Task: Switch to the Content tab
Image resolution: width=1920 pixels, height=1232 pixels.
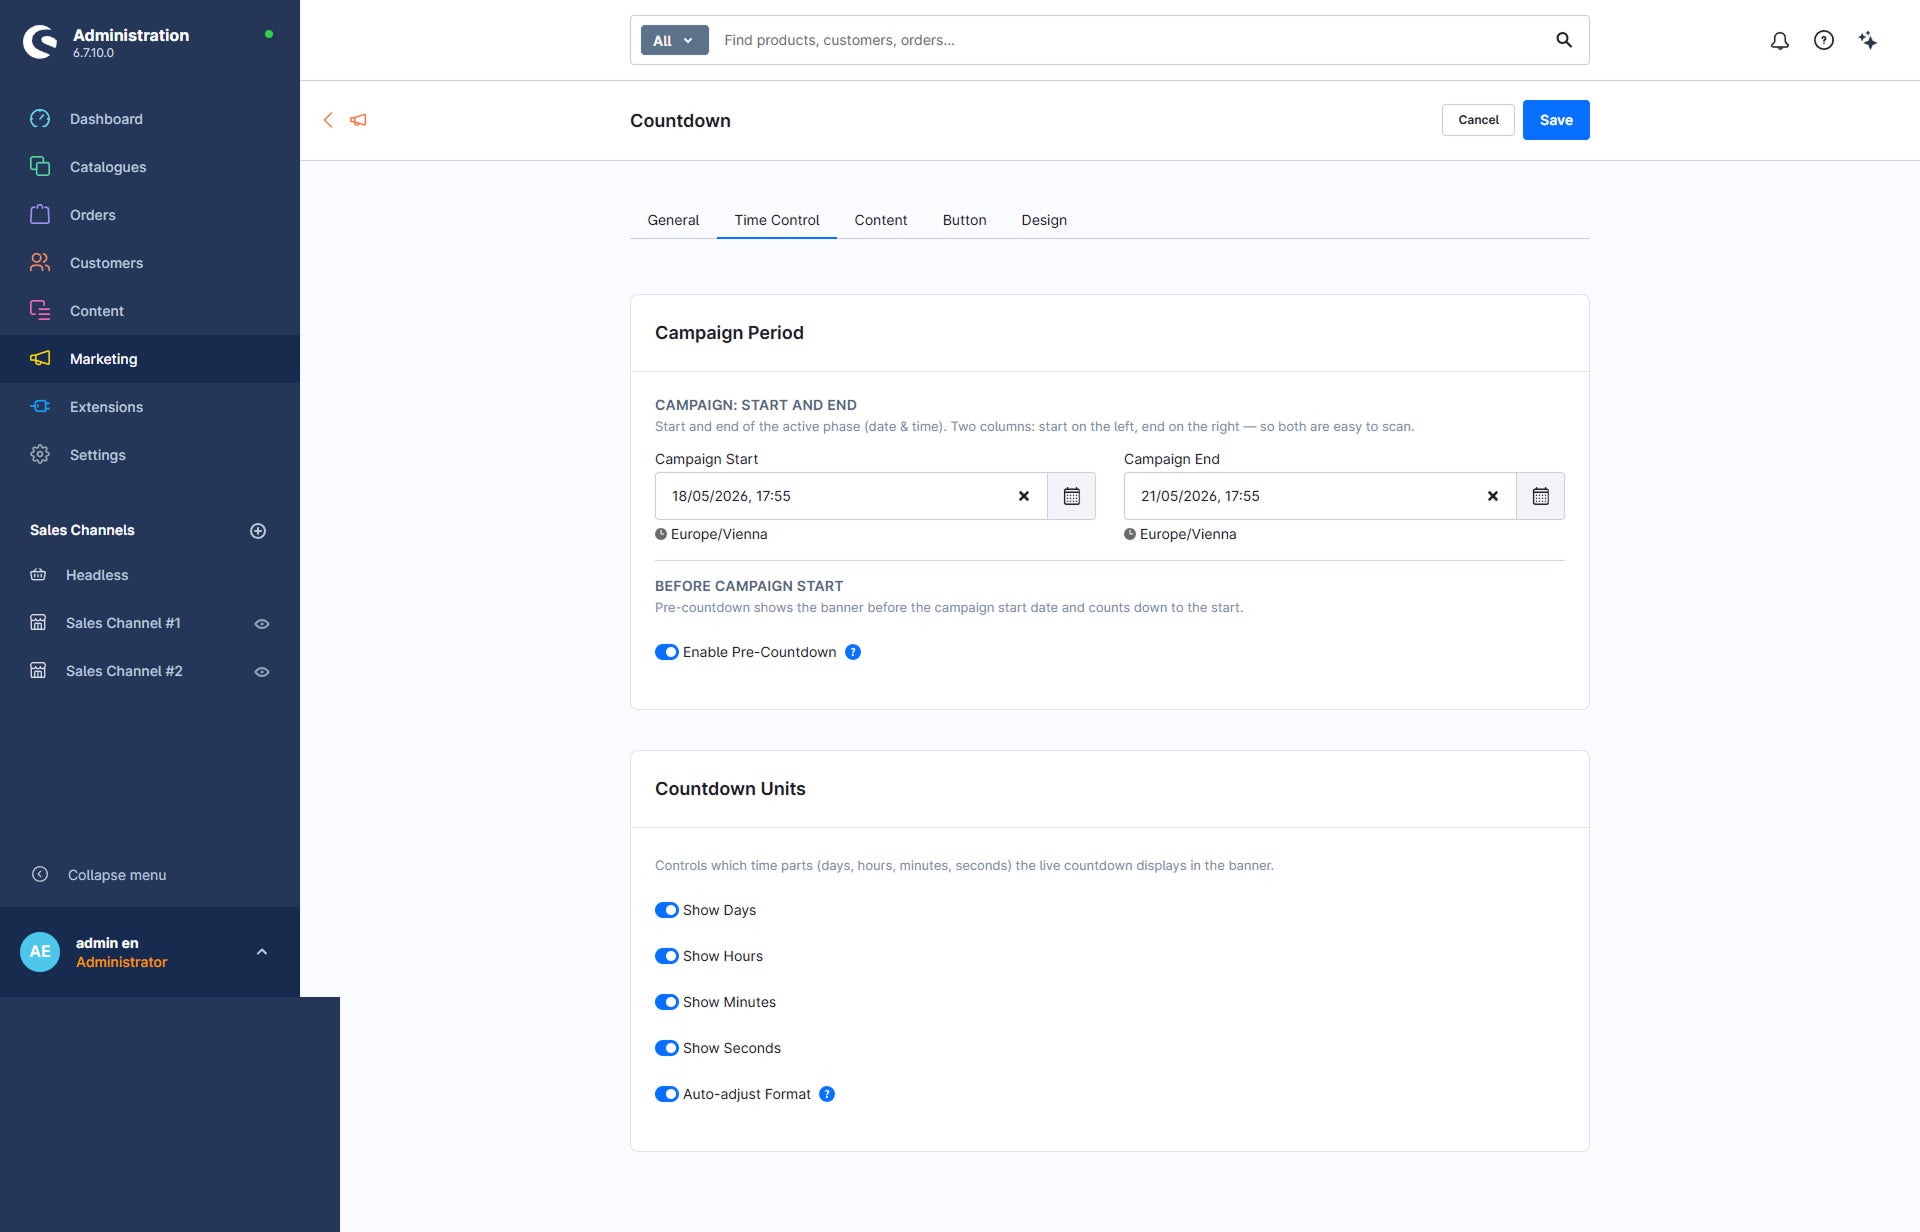Action: pyautogui.click(x=881, y=220)
